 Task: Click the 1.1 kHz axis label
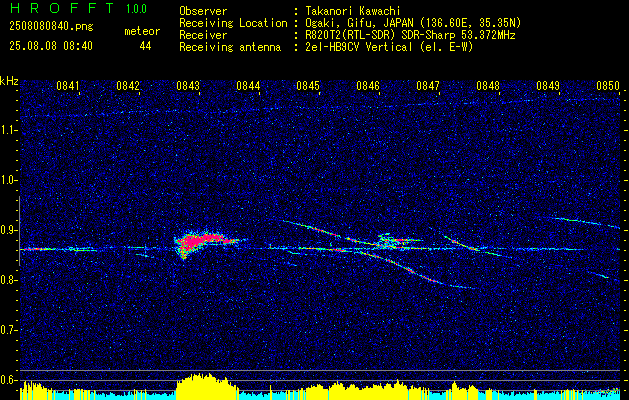[x=9, y=130]
